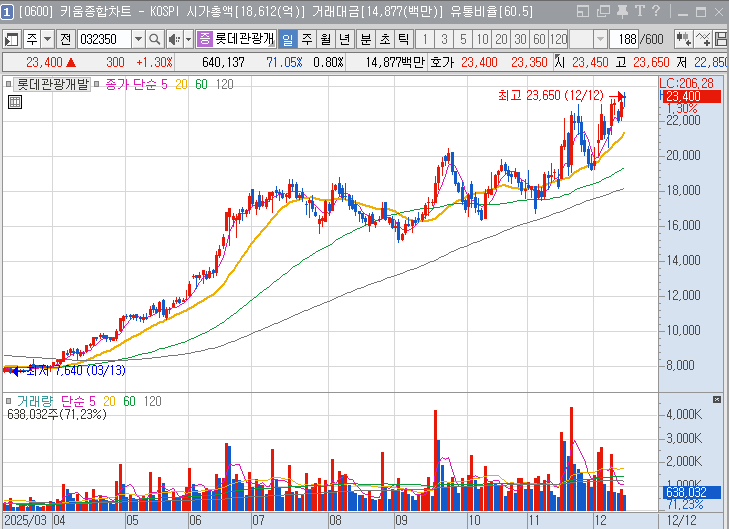The width and height of the screenshot is (729, 529).
Task: Click the speaker sound icon in toolbar
Action: (173, 39)
